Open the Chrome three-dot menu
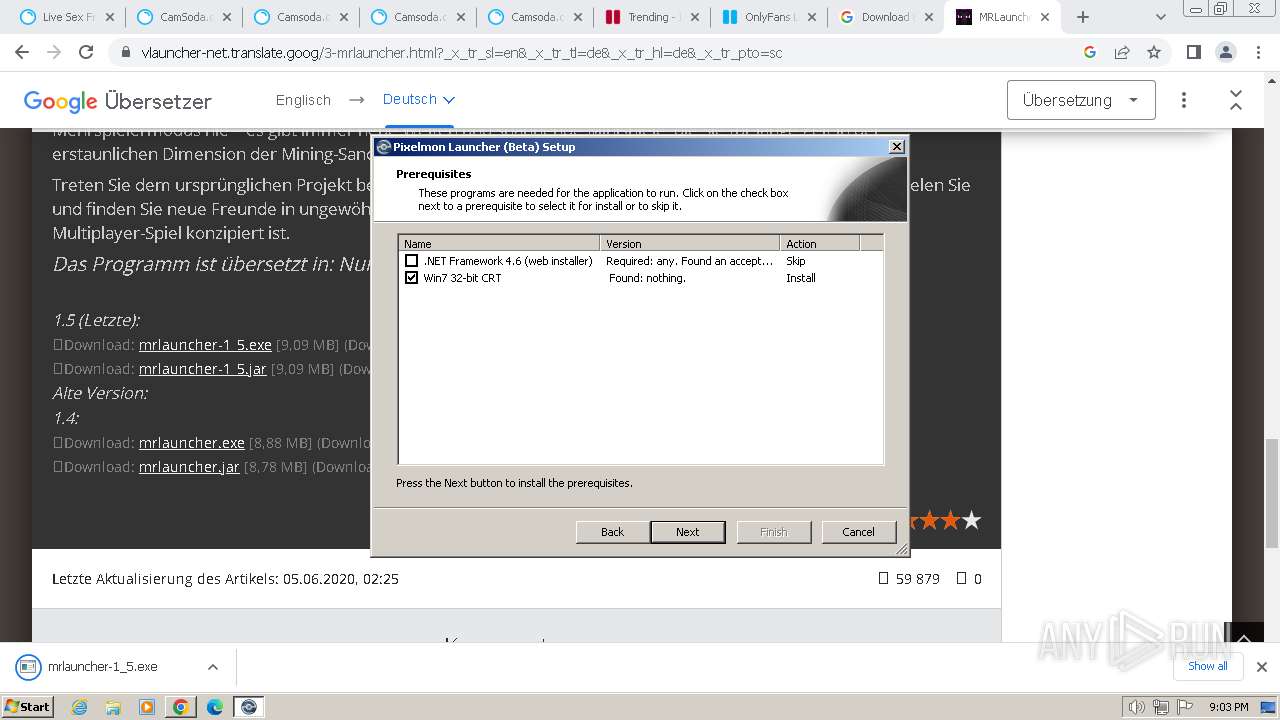Viewport: 1280px width, 720px height. pyautogui.click(x=1257, y=53)
